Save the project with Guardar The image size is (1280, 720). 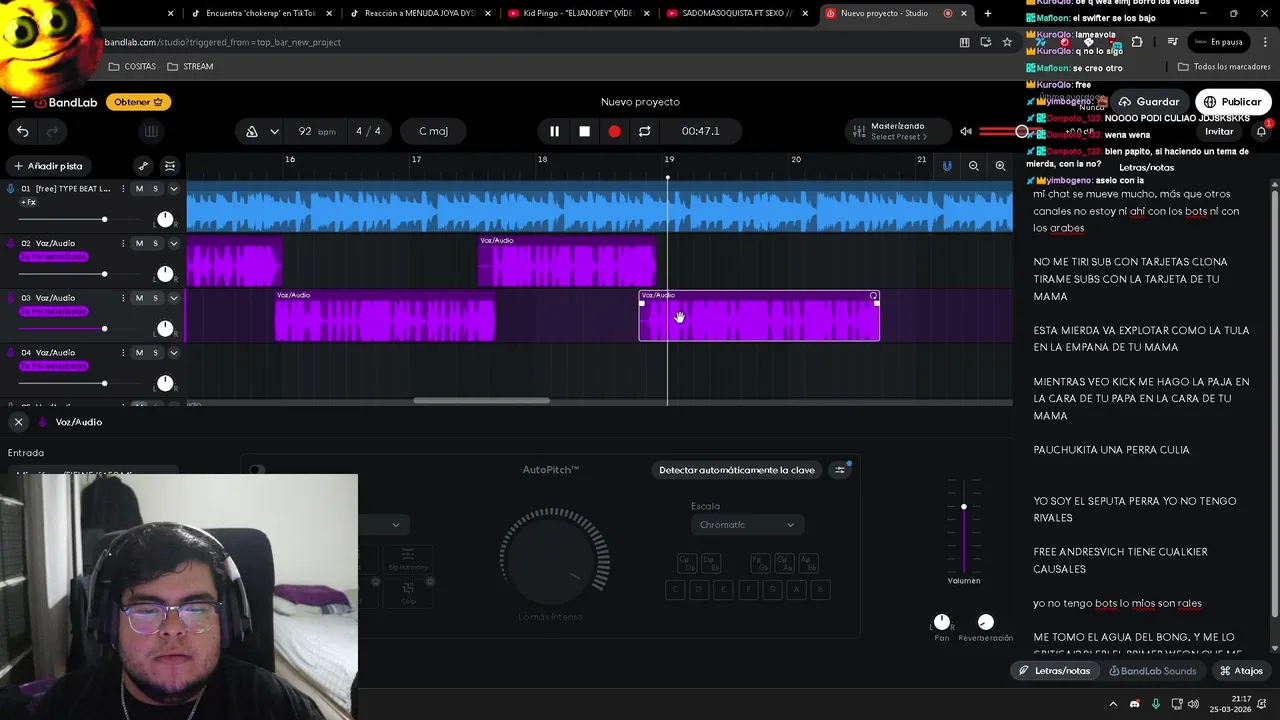pos(1148,102)
